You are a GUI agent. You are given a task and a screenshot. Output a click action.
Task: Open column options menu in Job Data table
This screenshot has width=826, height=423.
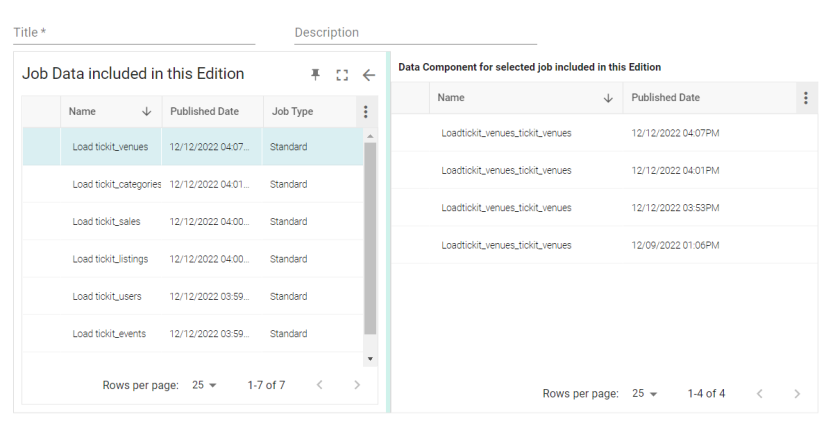pos(366,112)
